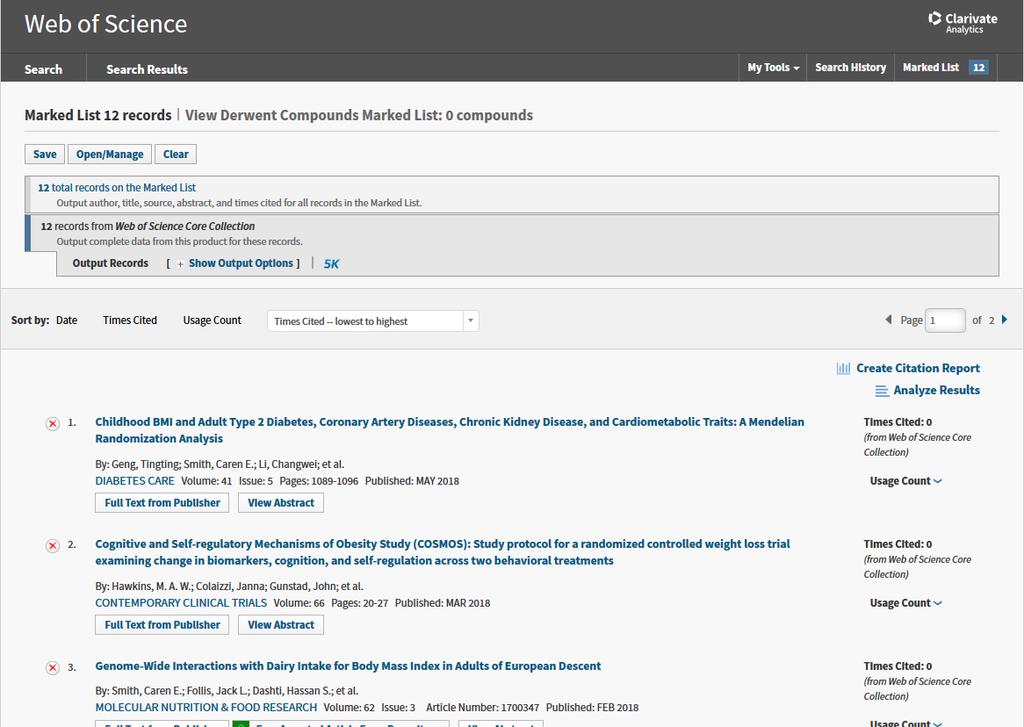Remove record 2 from marked list
Screen dimensions: 1024x727
pyautogui.click(x=53, y=545)
